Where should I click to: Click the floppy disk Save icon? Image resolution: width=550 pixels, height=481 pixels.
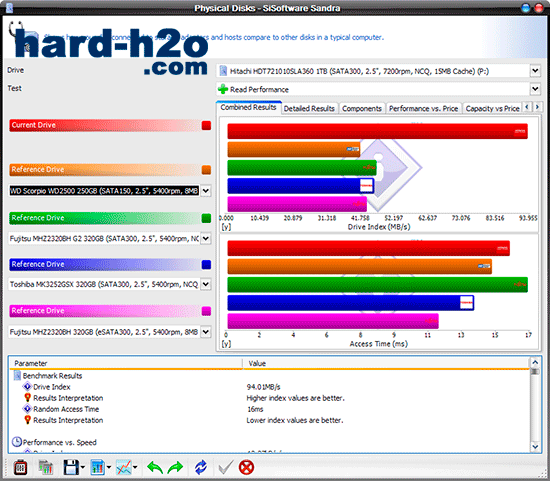tap(71, 468)
